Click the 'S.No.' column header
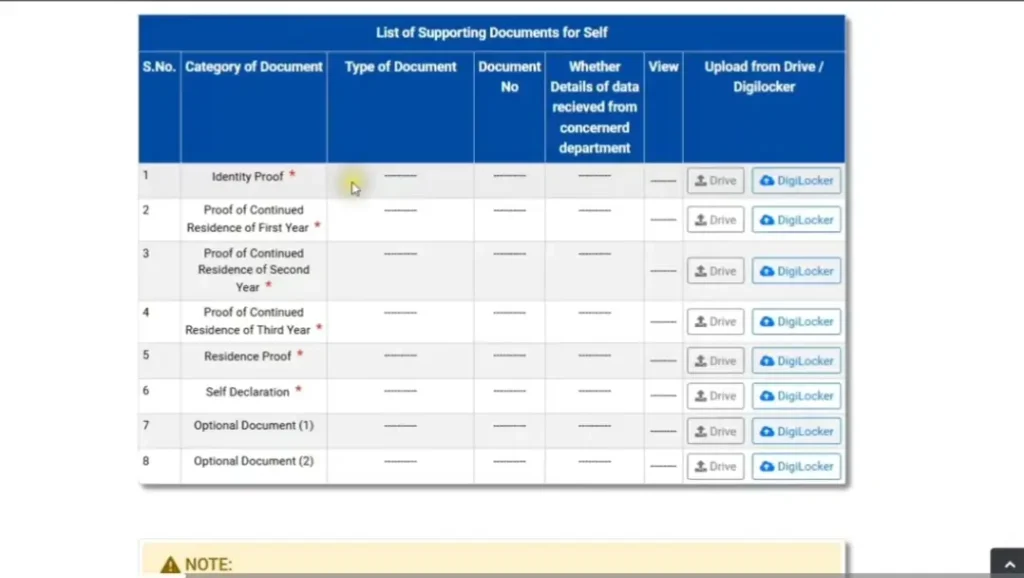The width and height of the screenshot is (1024, 578). pos(159,67)
